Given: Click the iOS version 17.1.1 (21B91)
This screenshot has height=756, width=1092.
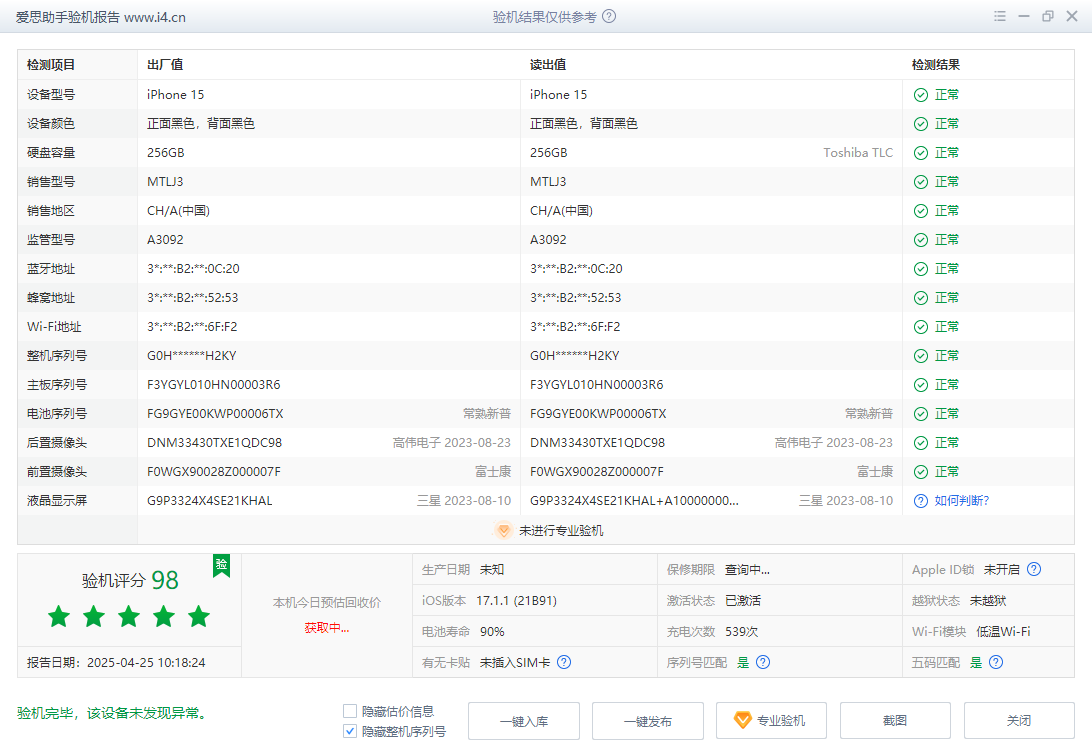Looking at the screenshot, I should pos(516,601).
